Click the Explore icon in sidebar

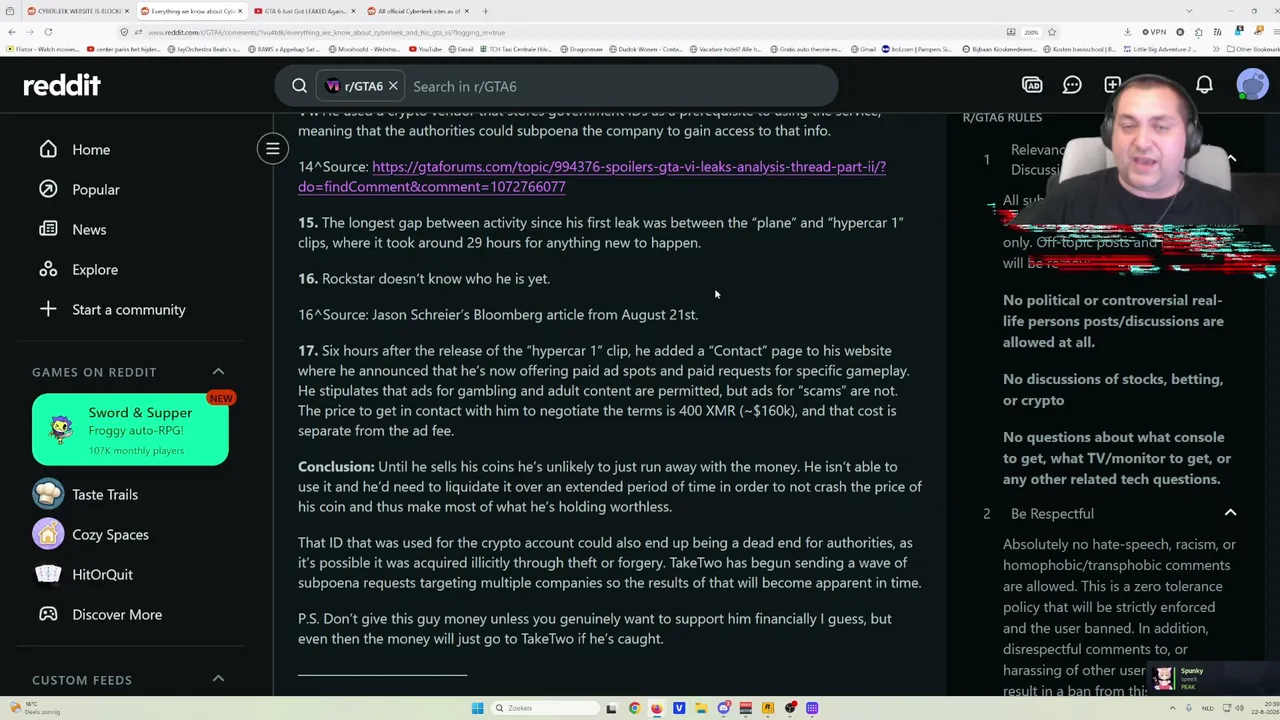[x=48, y=269]
